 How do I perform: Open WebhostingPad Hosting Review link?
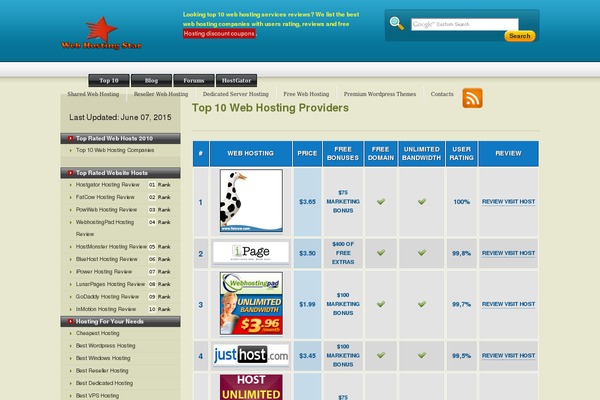pos(105,228)
